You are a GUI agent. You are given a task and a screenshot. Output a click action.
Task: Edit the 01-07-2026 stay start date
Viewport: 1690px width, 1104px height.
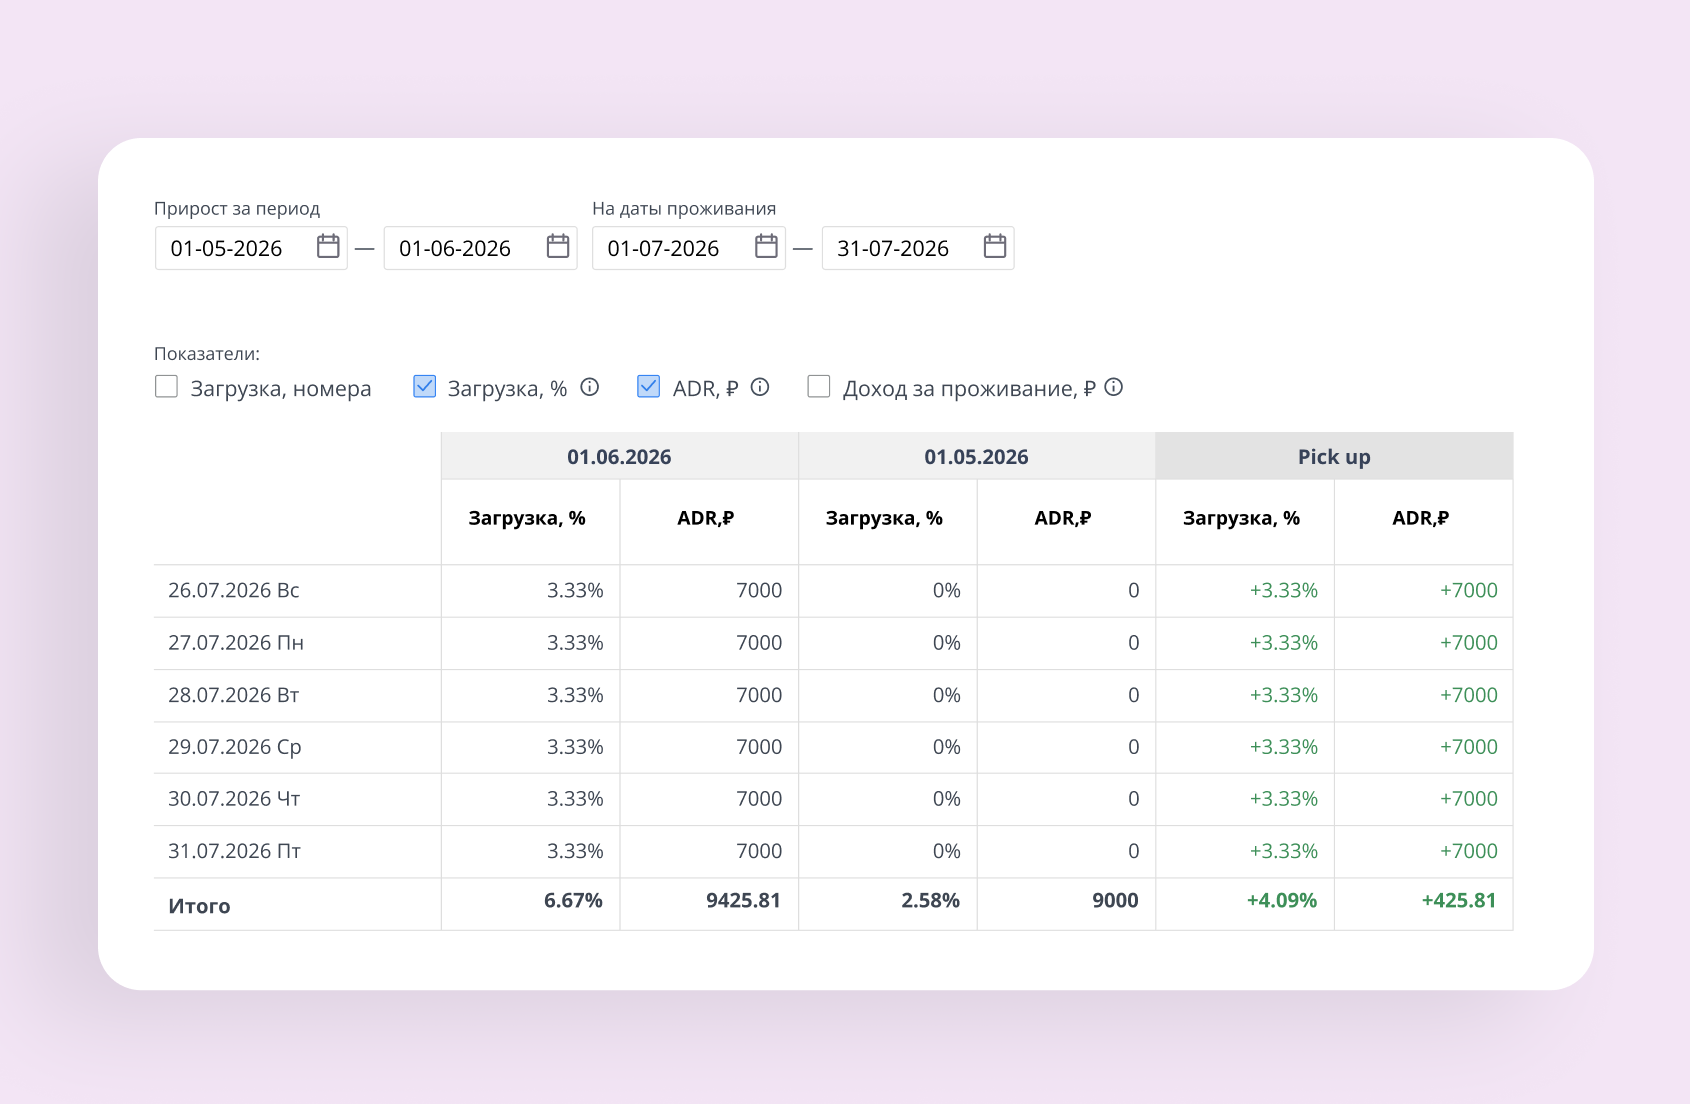pyautogui.click(x=689, y=248)
